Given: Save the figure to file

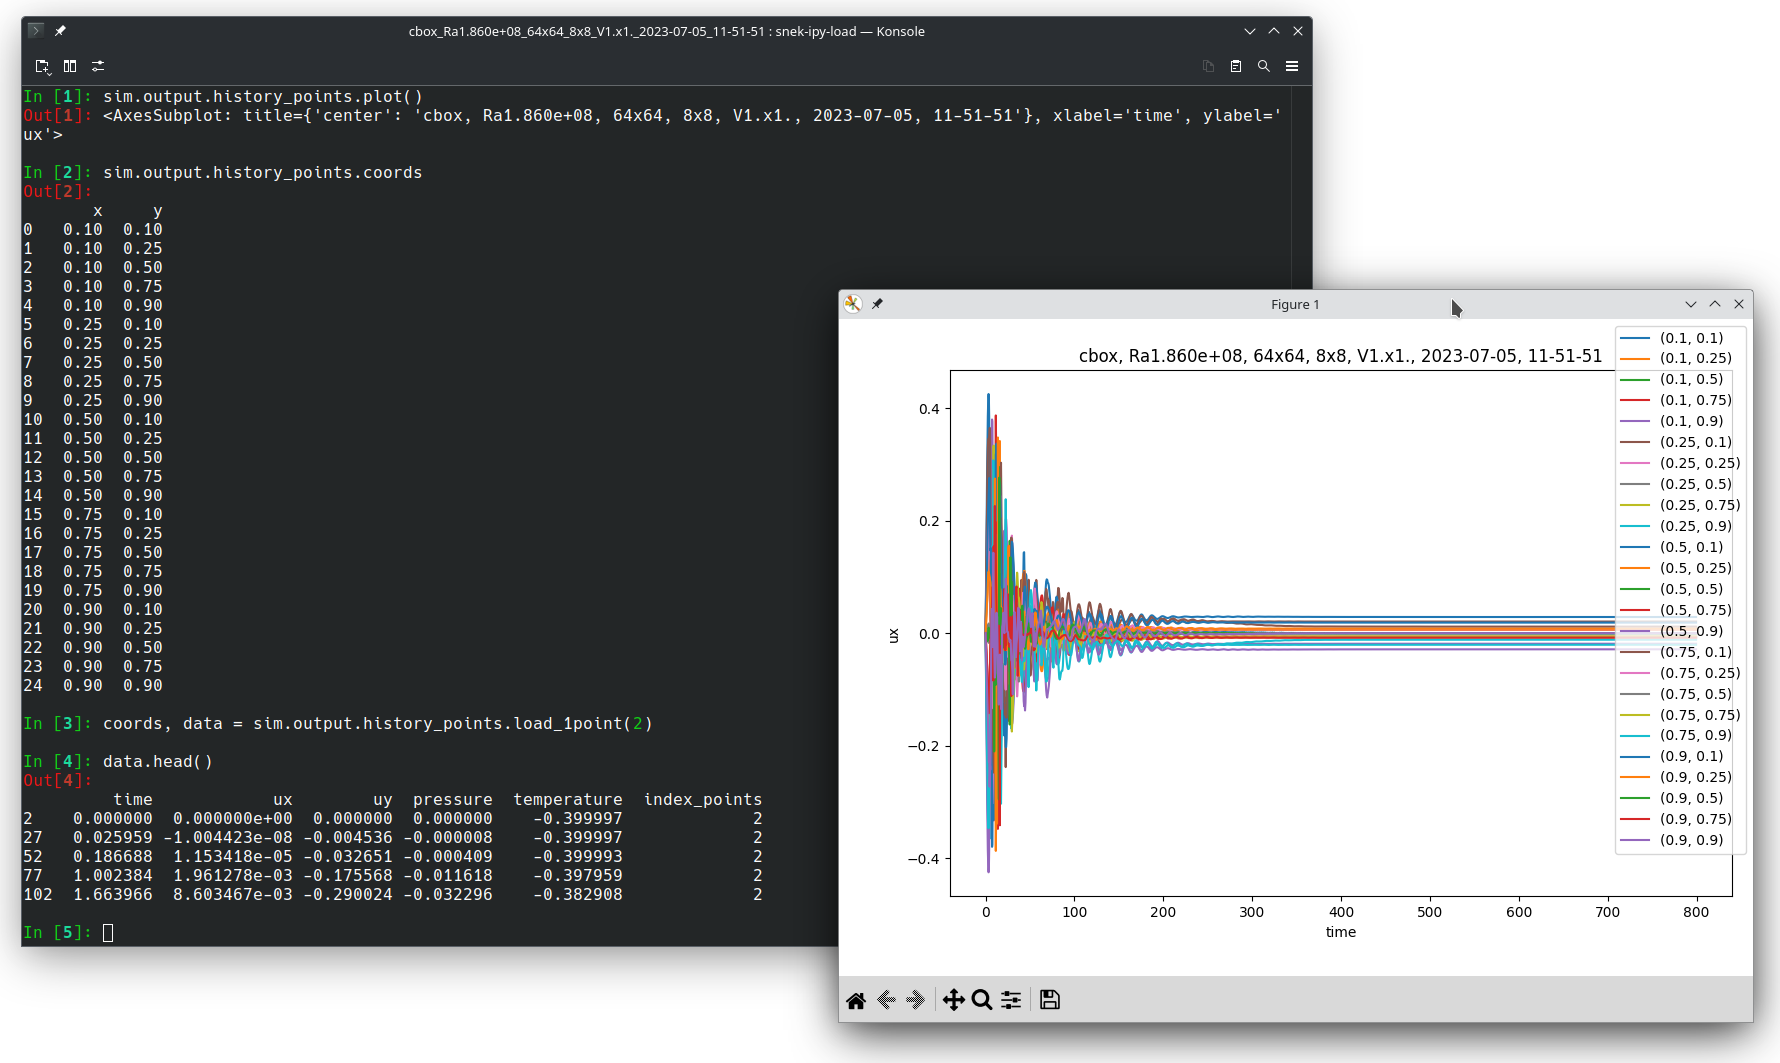Looking at the screenshot, I should 1049,1000.
